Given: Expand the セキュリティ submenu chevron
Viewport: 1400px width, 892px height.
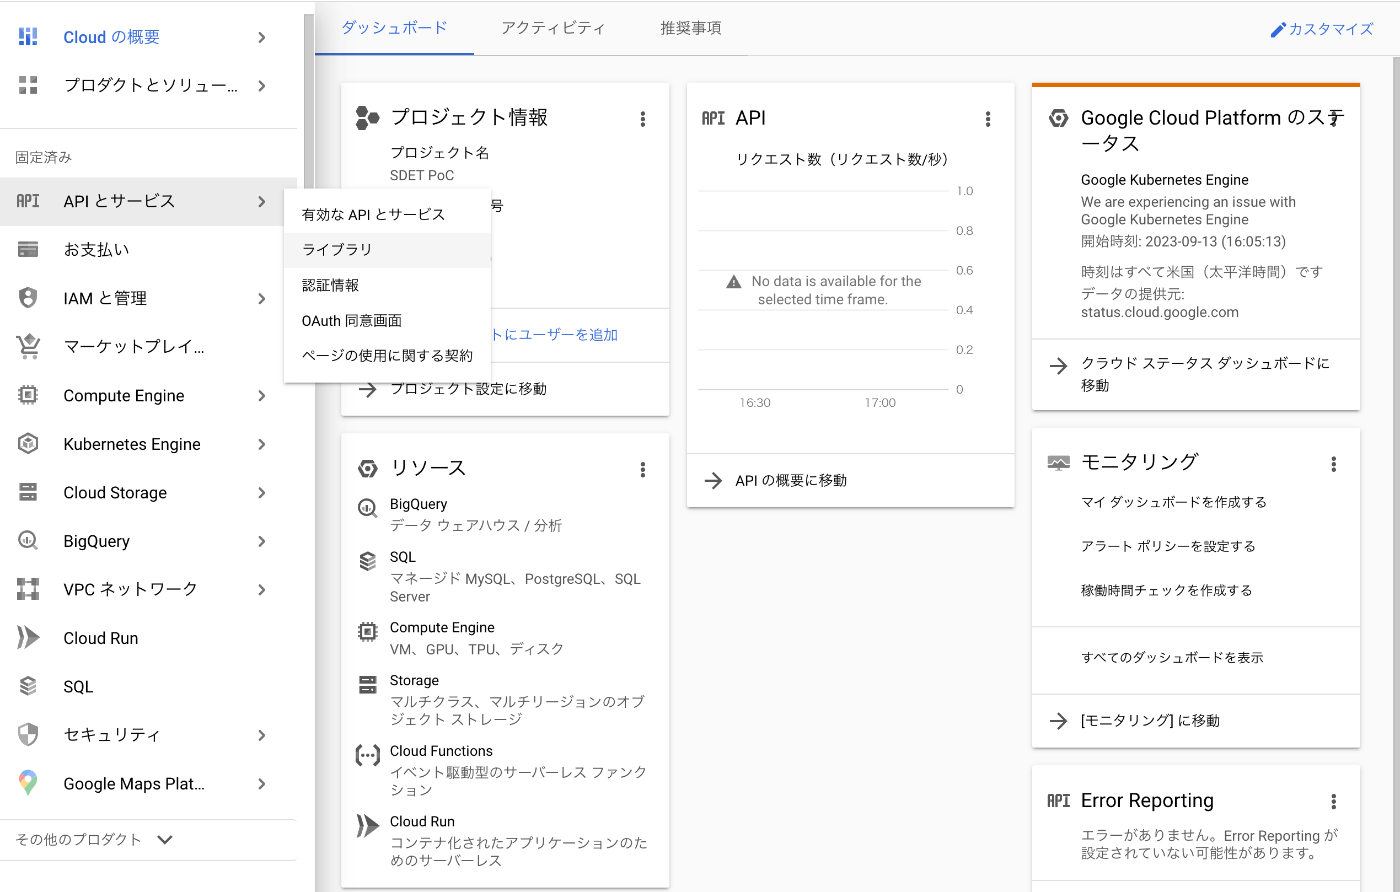Looking at the screenshot, I should pos(262,735).
